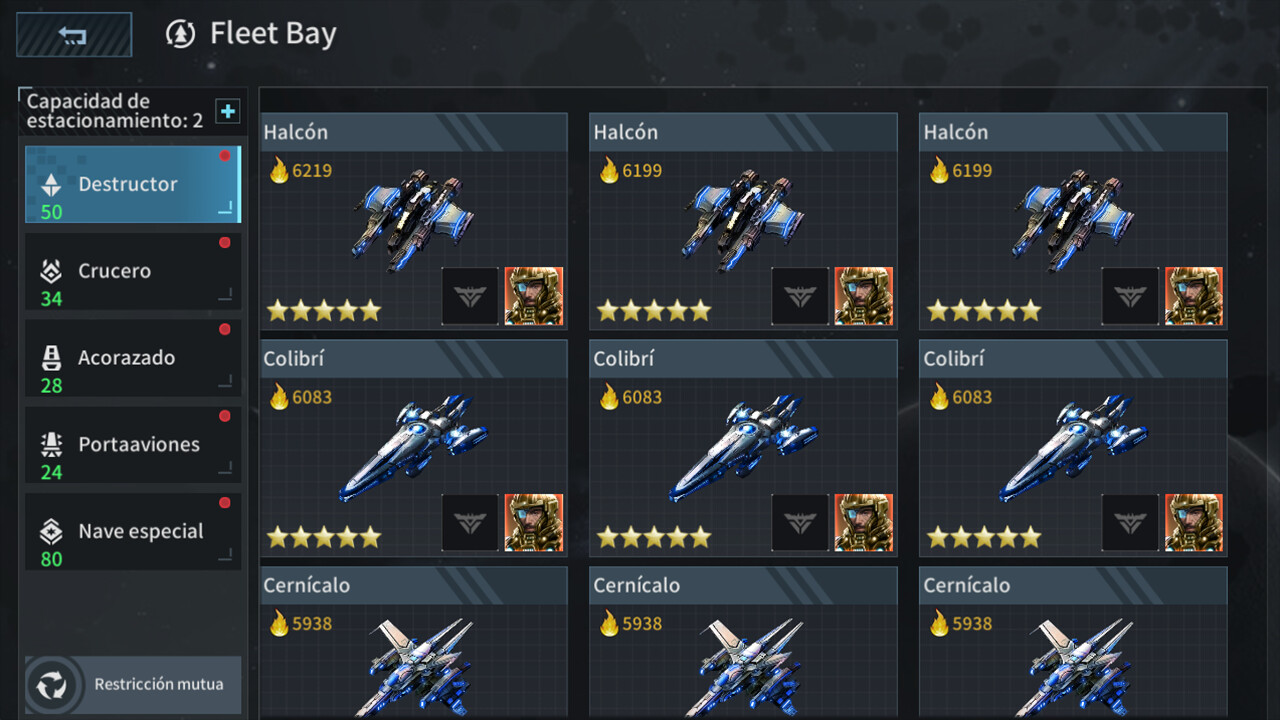
Task: Open the Nave especial category tab
Action: (x=133, y=532)
